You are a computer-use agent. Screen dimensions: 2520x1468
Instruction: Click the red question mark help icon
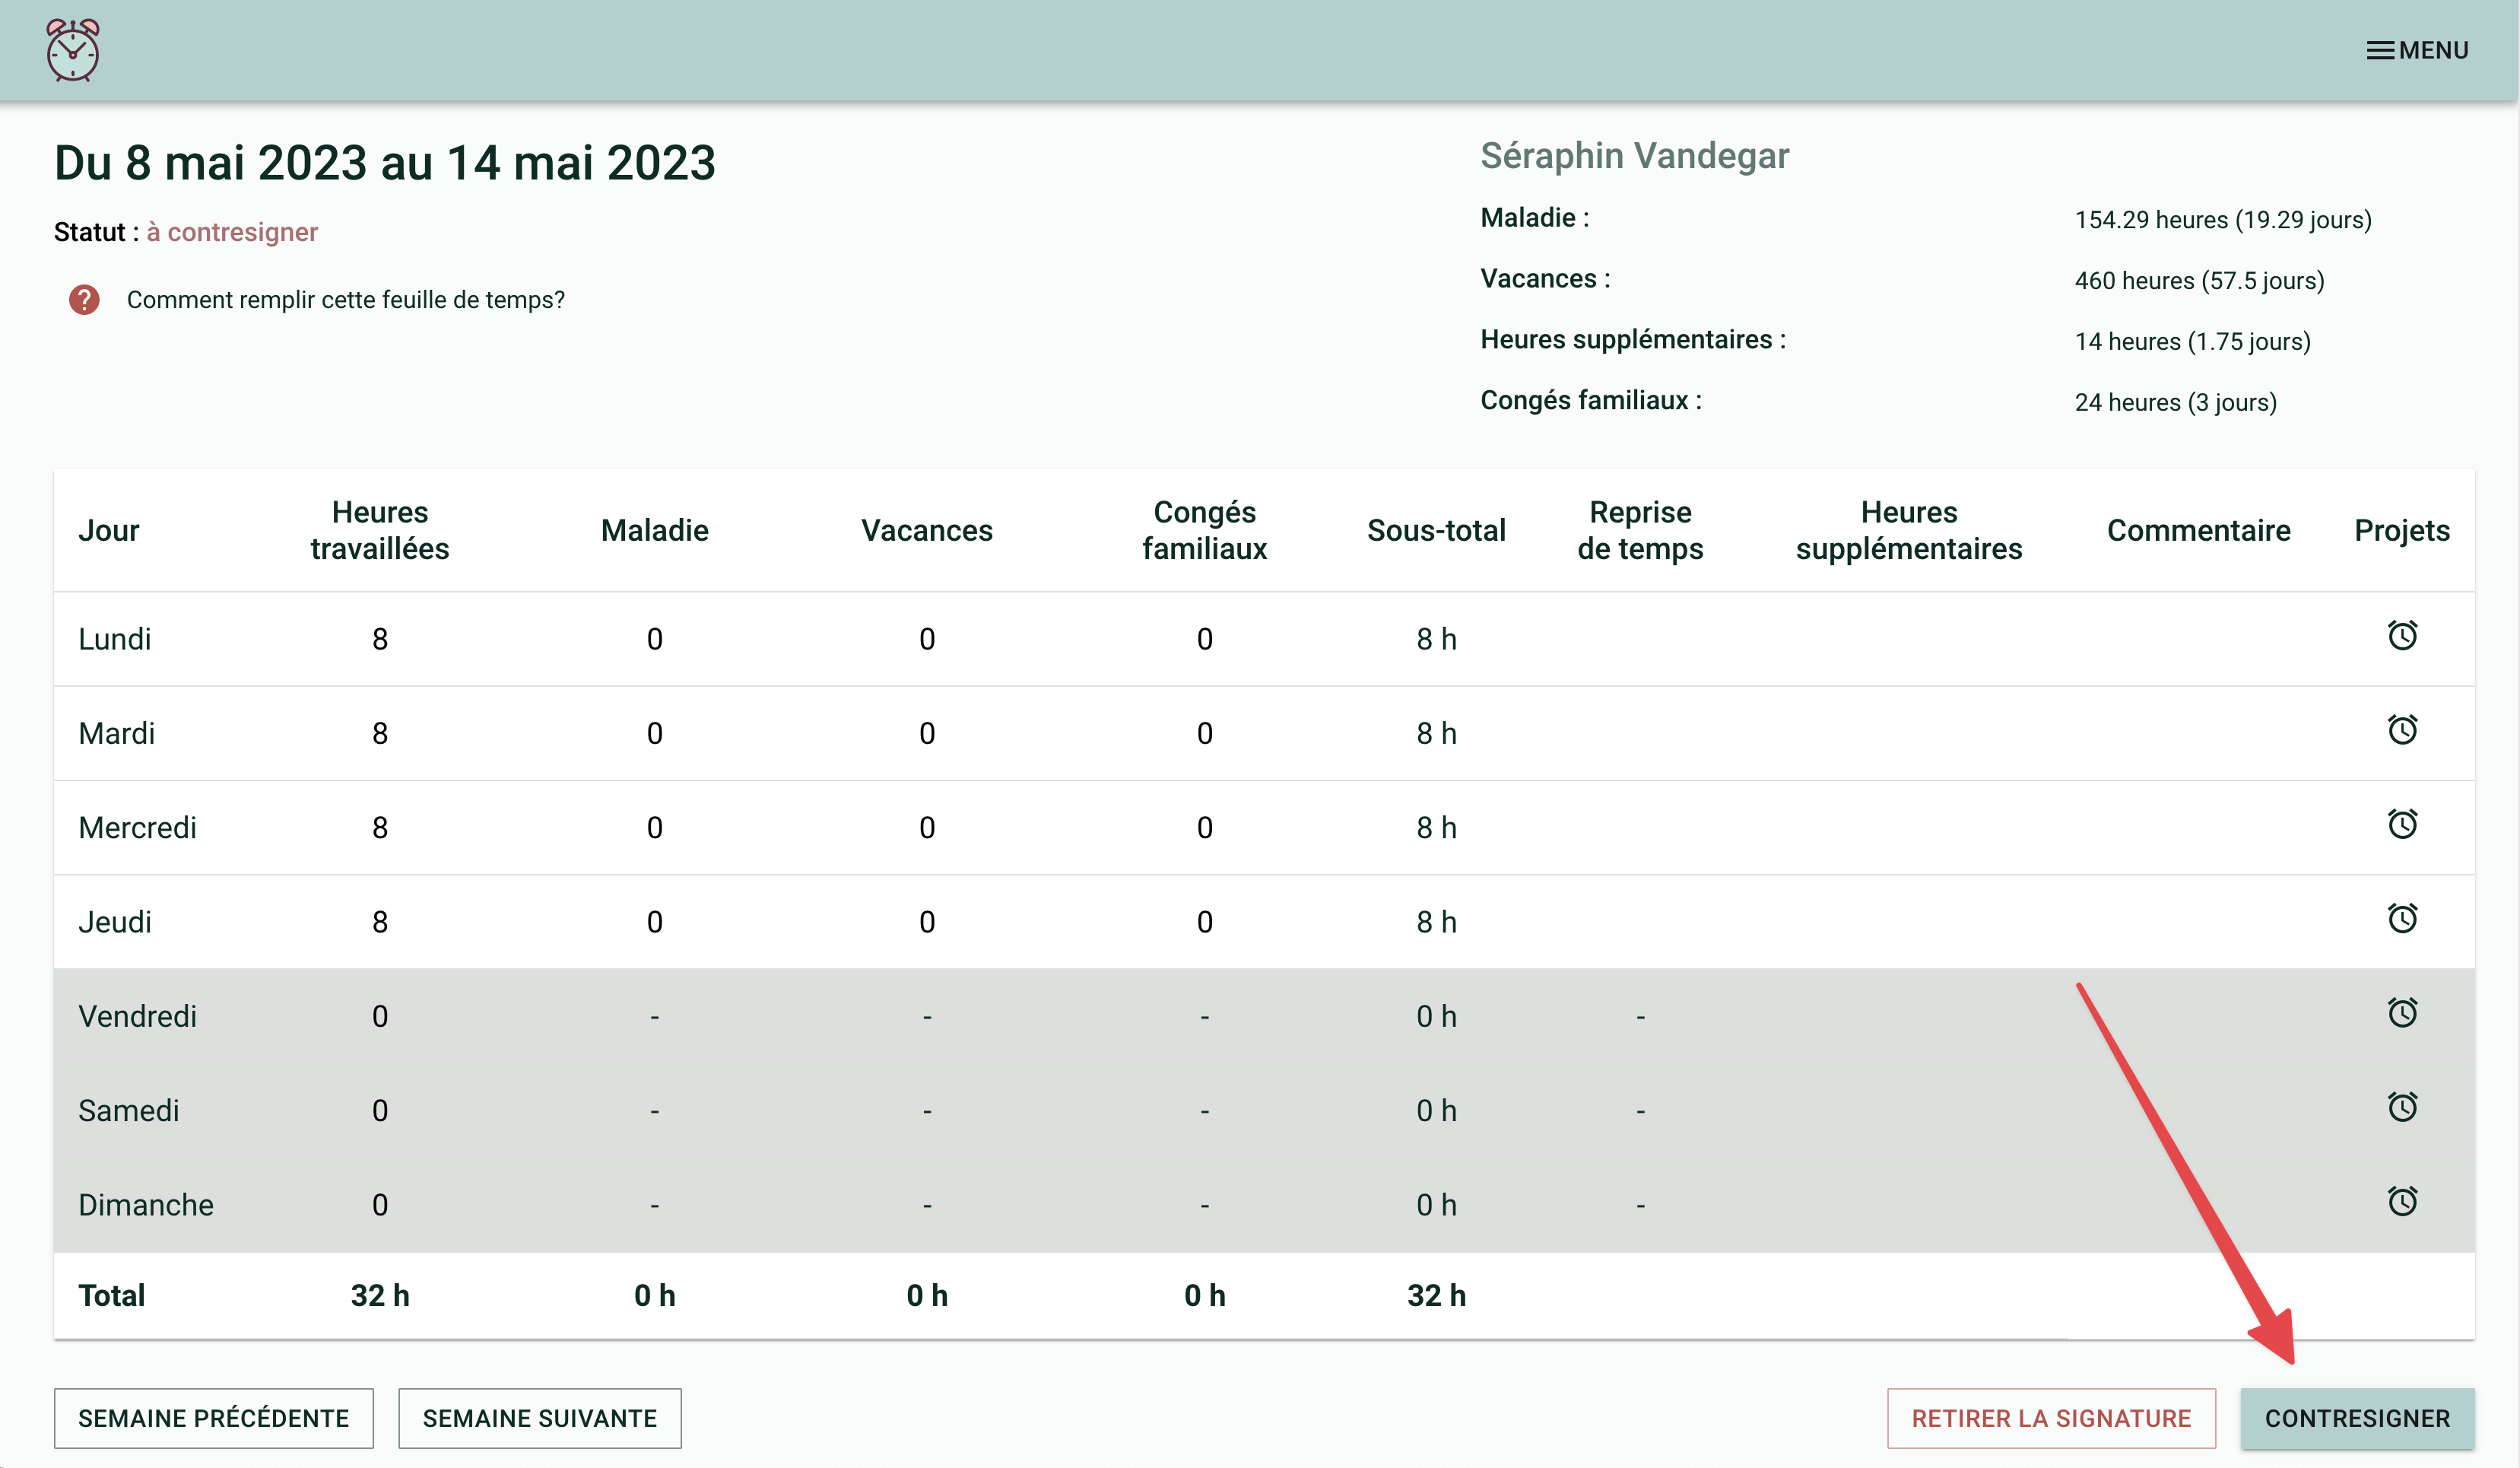[x=84, y=300]
